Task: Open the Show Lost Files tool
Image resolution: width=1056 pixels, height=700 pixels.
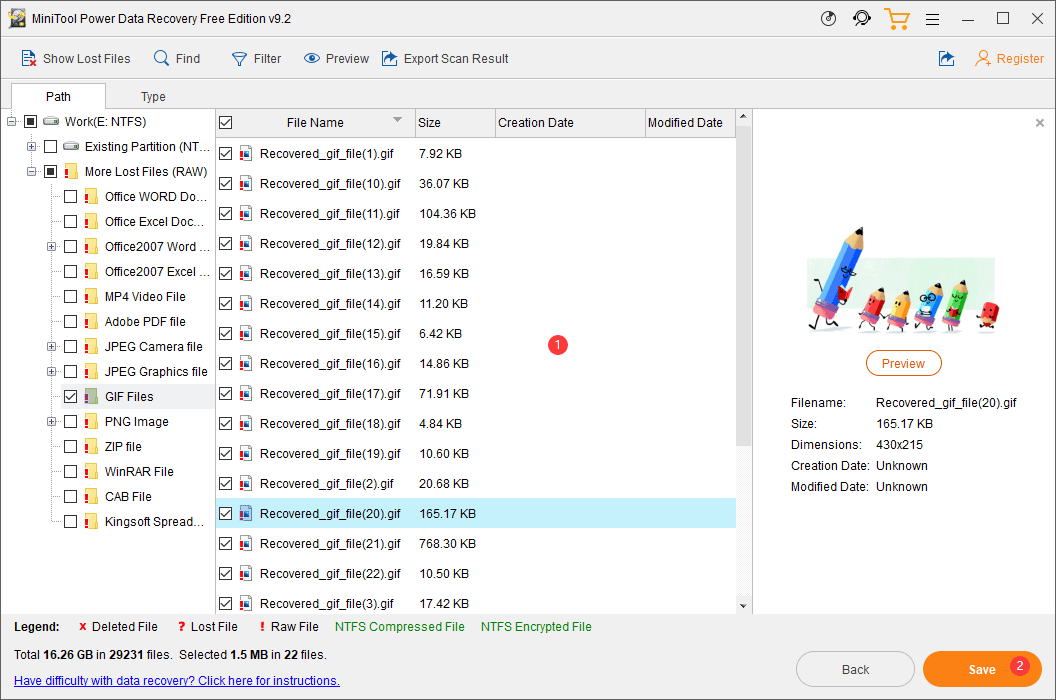Action: 76,58
